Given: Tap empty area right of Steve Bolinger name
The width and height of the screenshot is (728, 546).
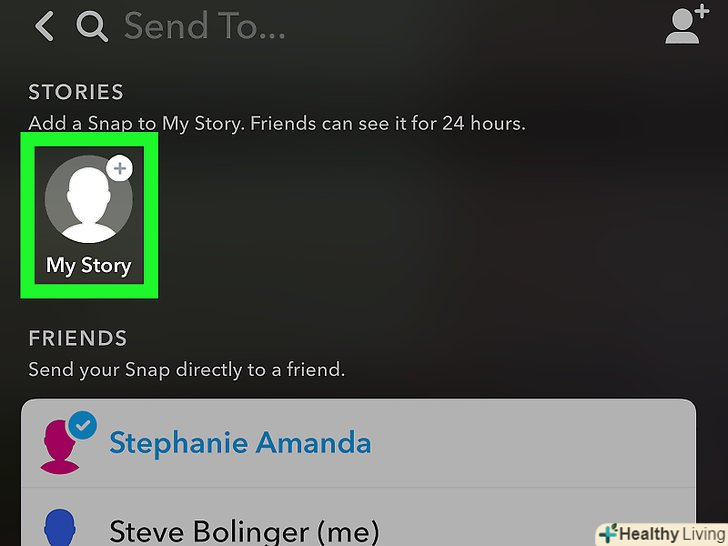Looking at the screenshot, I should point(488,529).
